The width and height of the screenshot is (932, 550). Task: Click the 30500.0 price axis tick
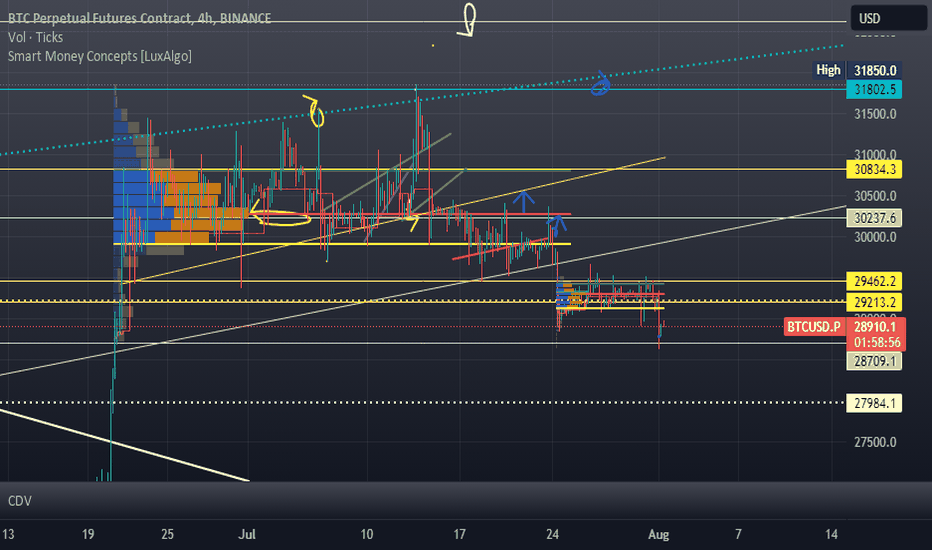[875, 196]
